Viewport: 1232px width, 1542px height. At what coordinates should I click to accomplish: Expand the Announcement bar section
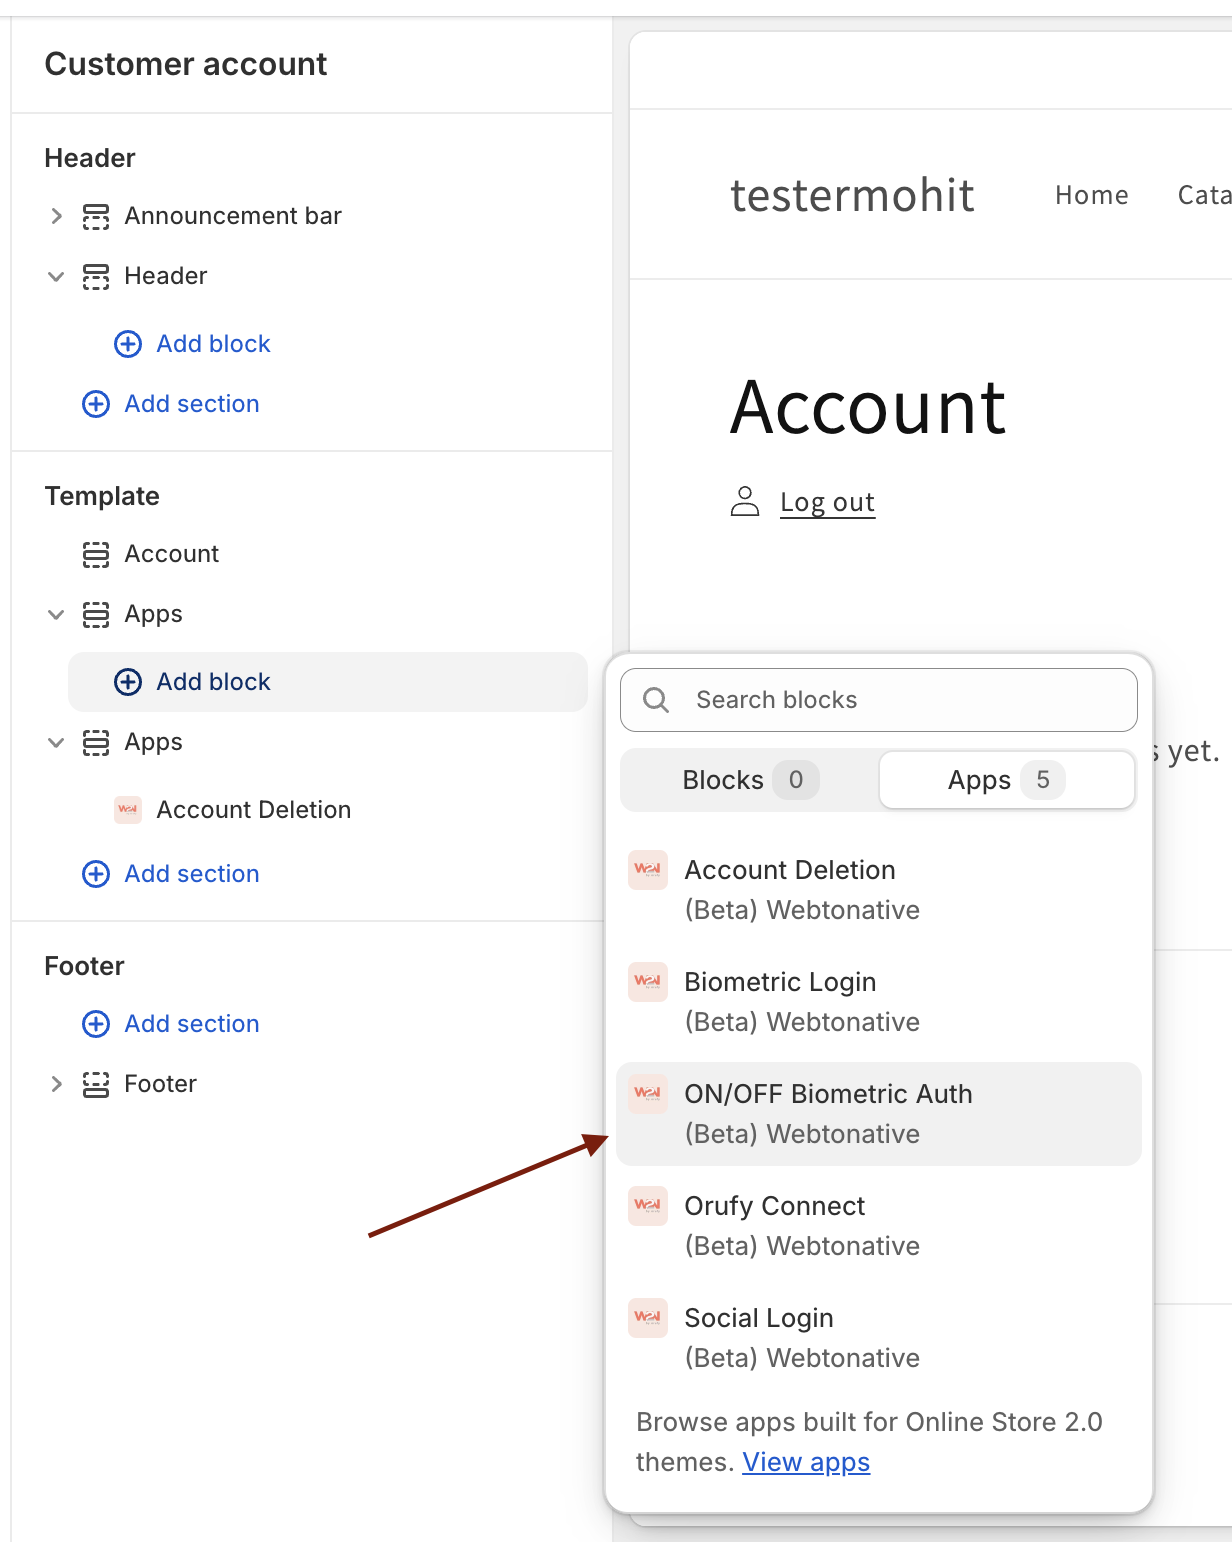(x=56, y=216)
